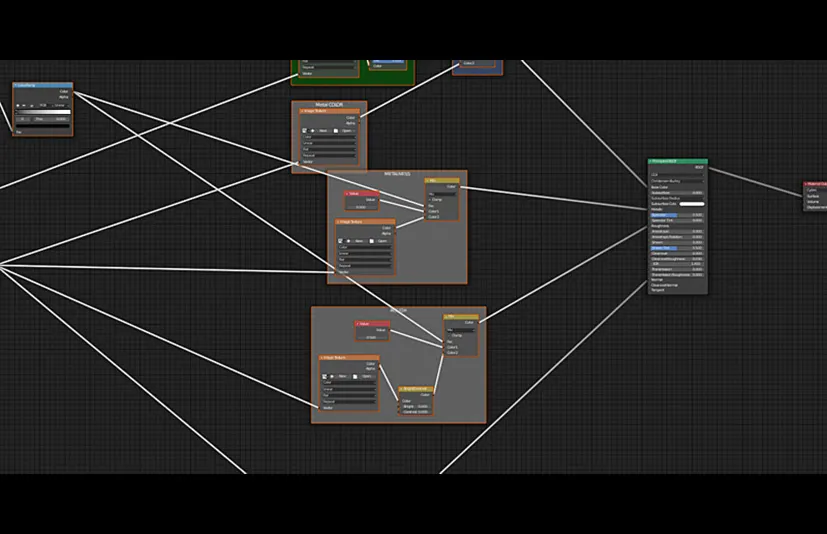Collapse the Mix node in the Bright/Contrast frame
The image size is (827, 534).
click(446, 317)
